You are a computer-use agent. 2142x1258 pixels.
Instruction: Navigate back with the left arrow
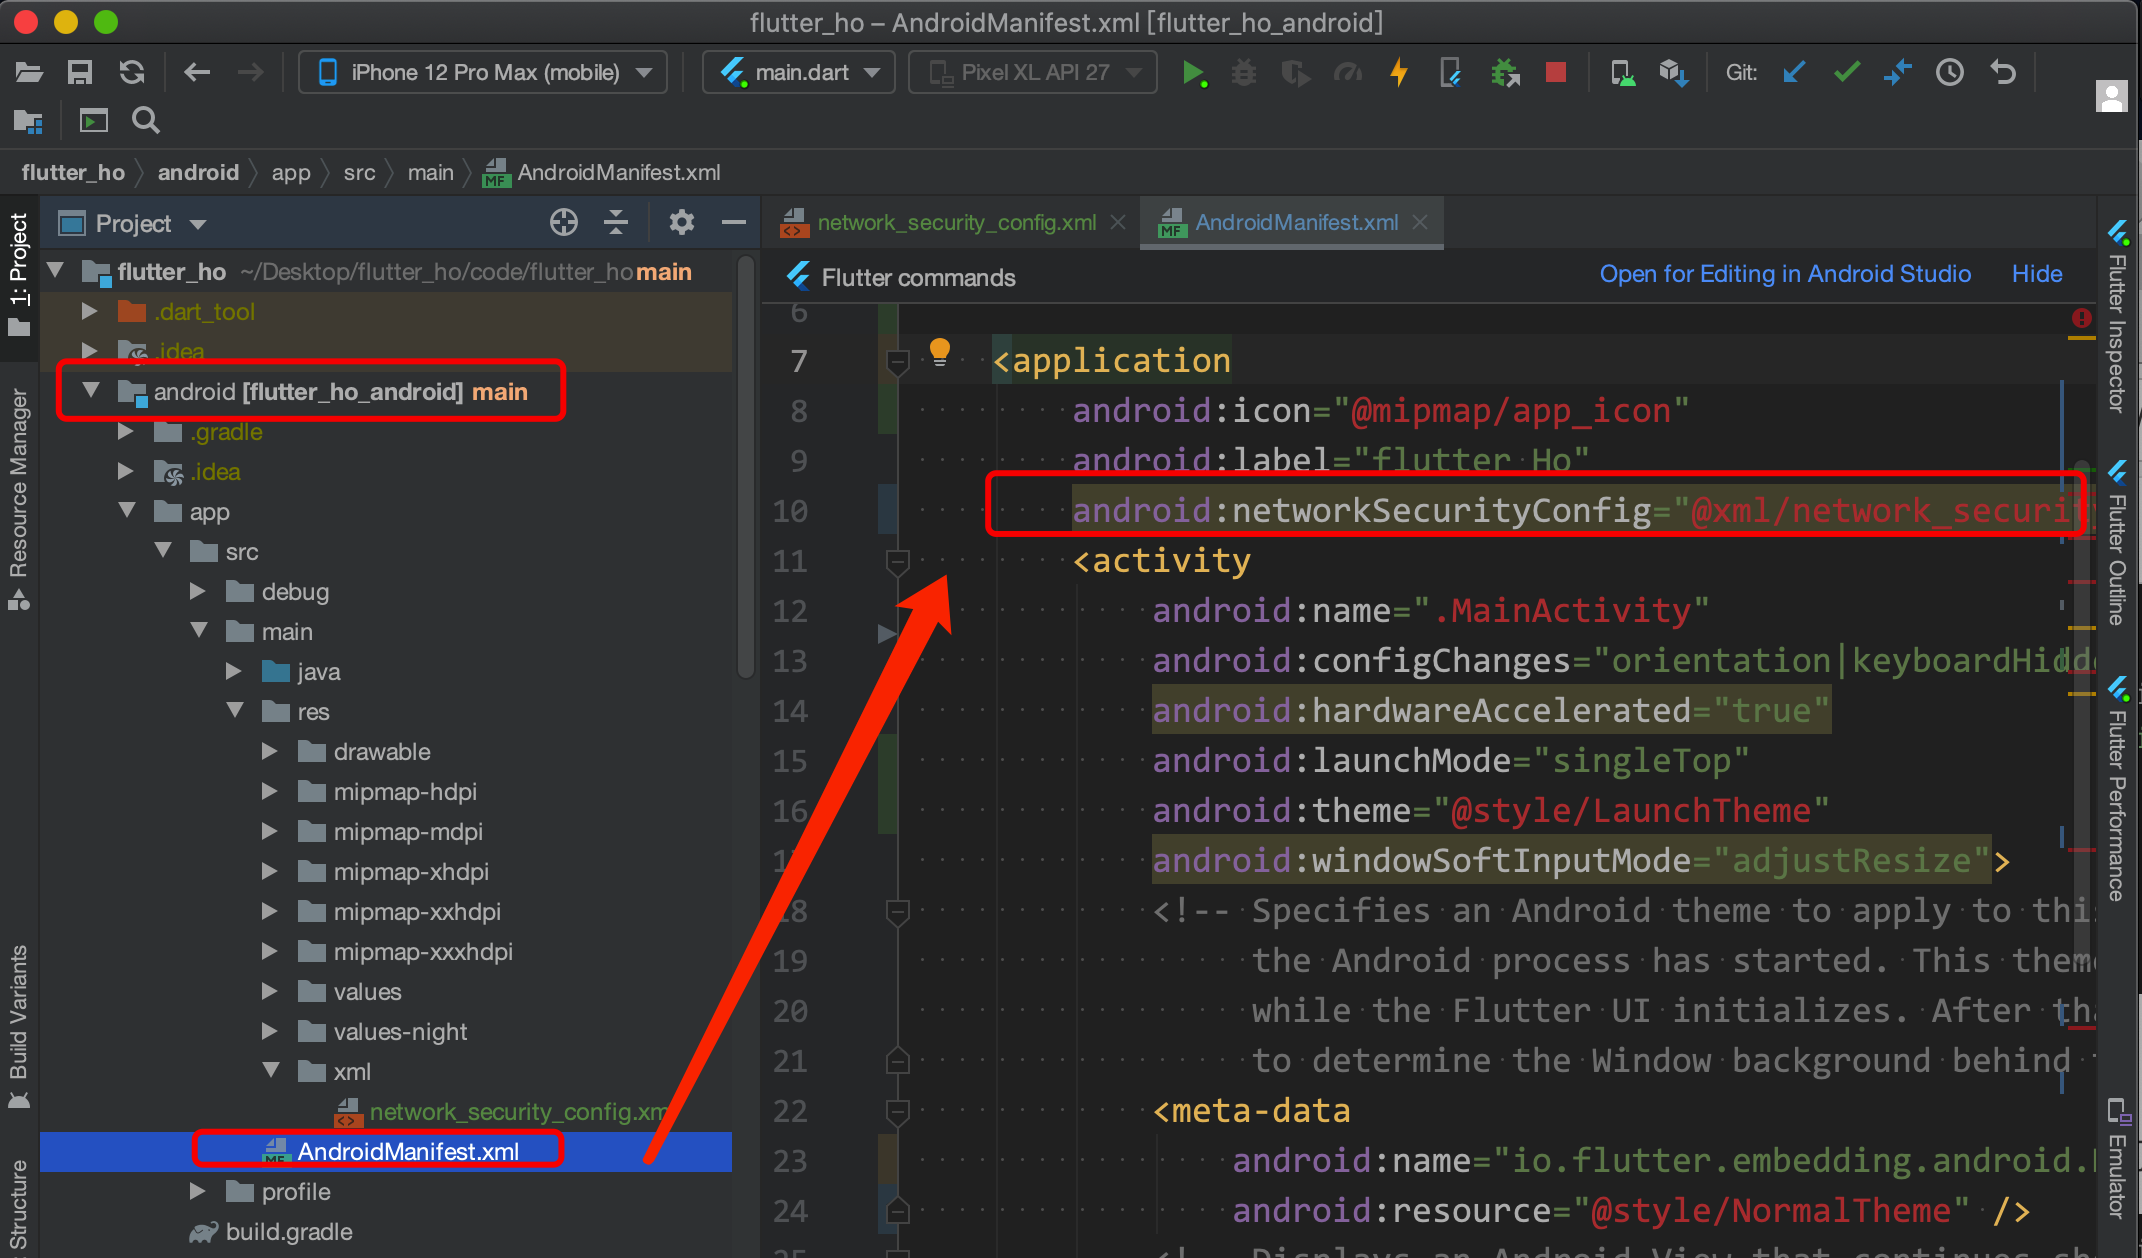click(x=197, y=72)
